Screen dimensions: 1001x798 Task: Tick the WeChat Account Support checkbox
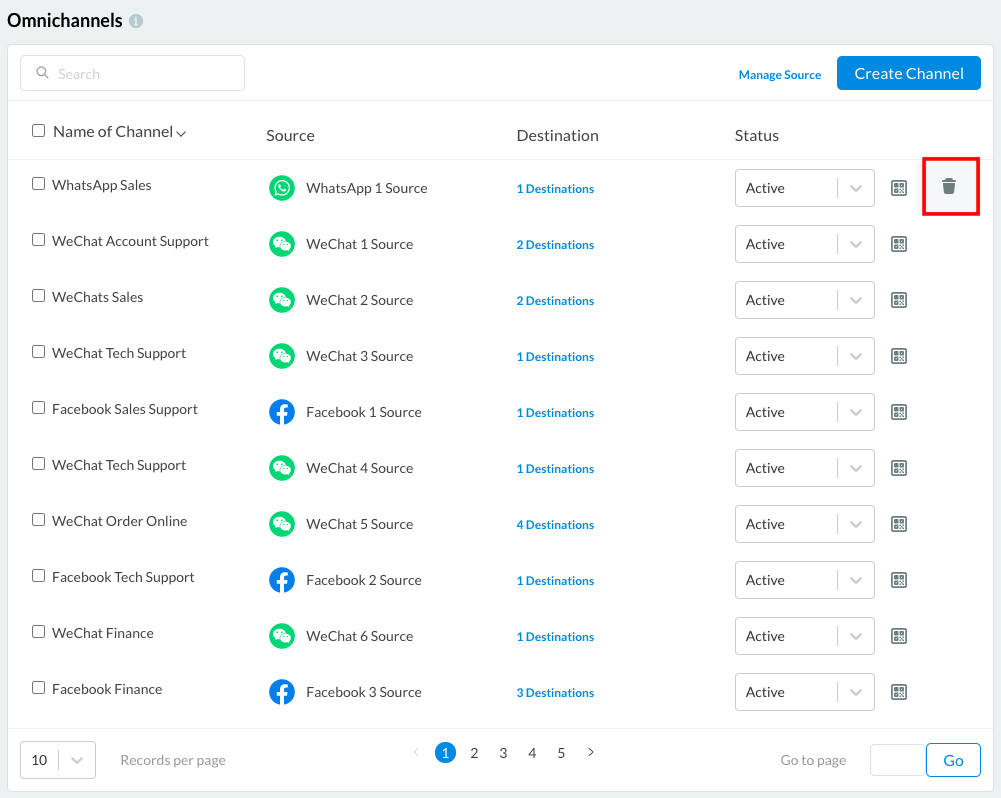[38, 240]
